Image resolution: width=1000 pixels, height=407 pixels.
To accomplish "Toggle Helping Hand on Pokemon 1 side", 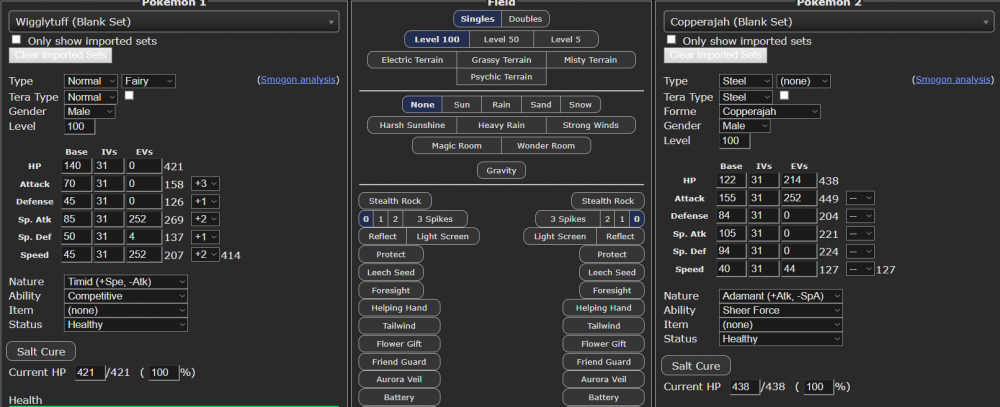I will coord(399,308).
